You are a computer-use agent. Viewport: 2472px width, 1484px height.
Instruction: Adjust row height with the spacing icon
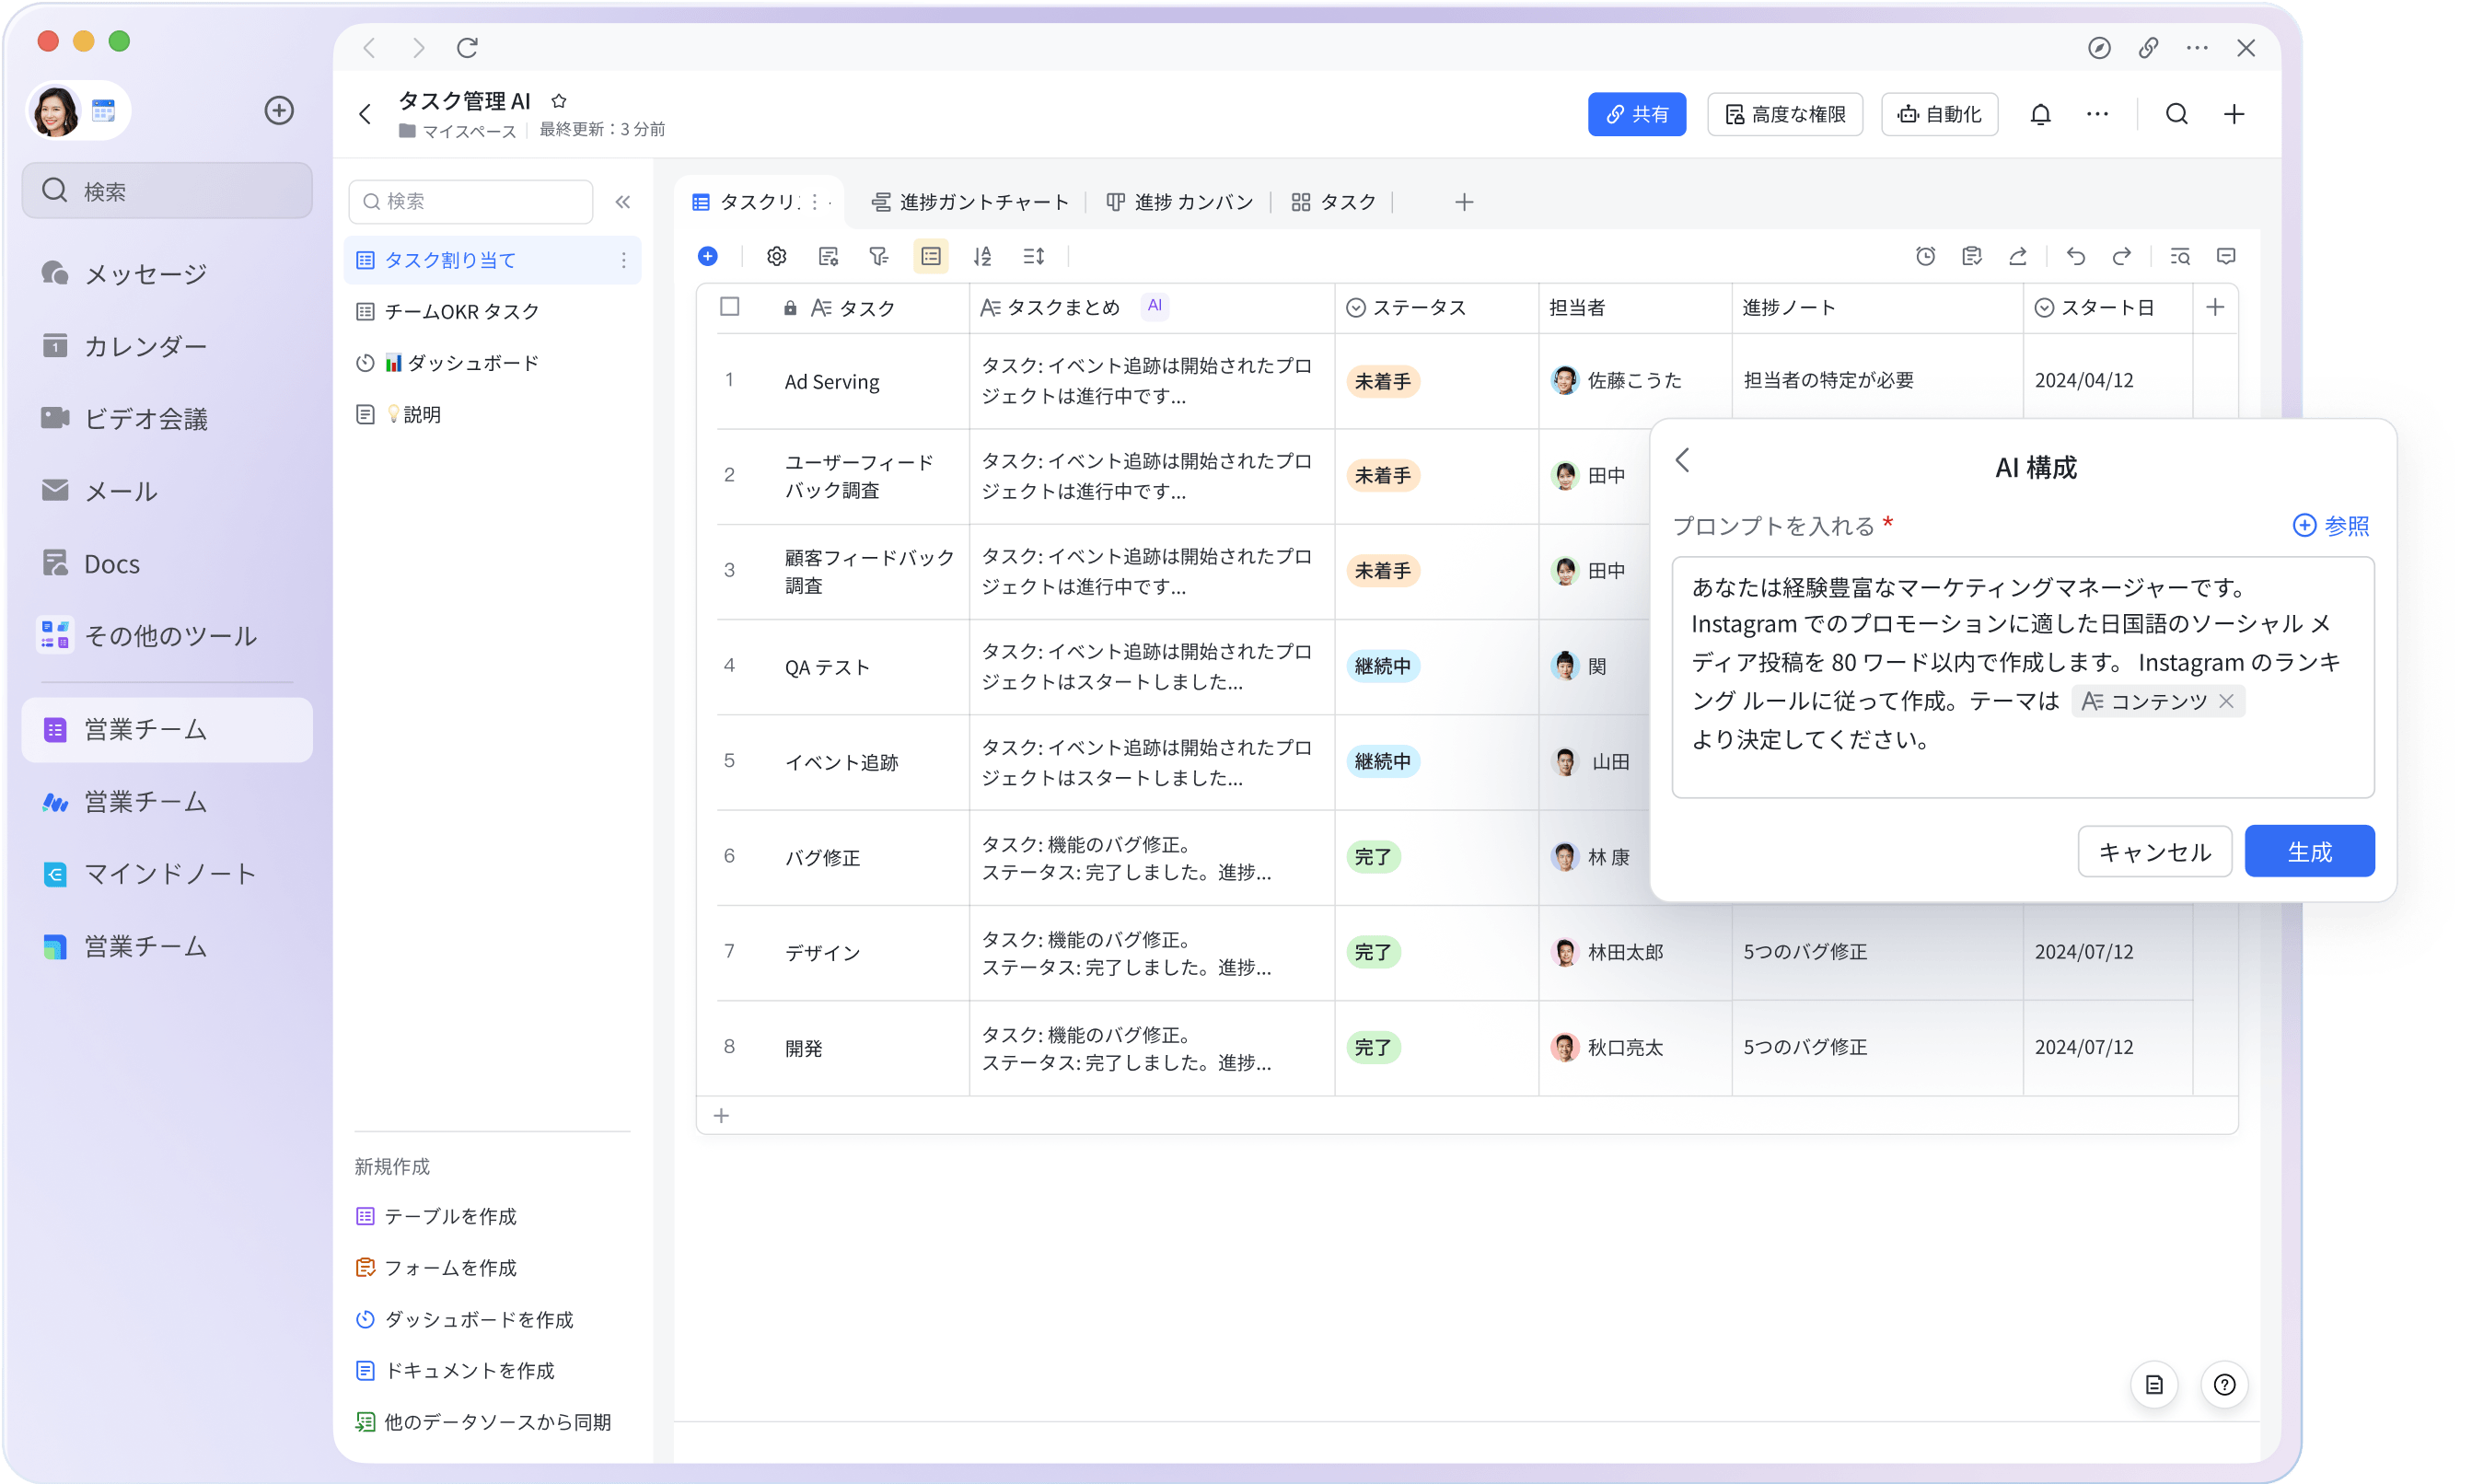[1033, 256]
